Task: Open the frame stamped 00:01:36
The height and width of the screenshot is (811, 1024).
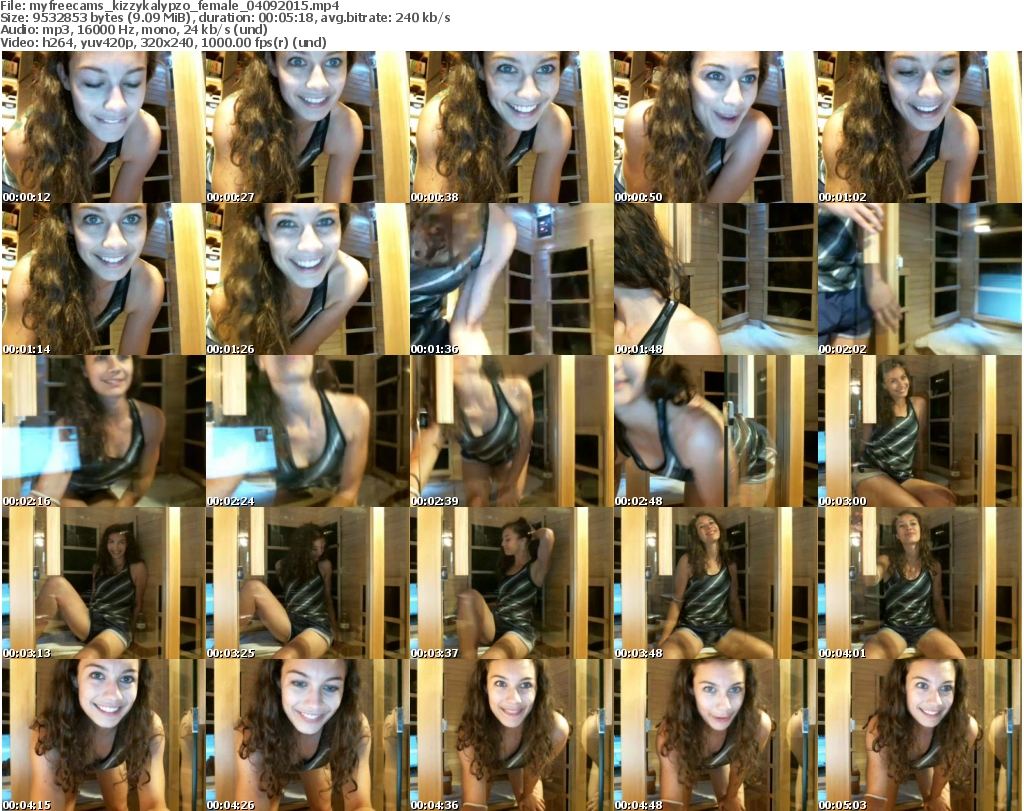Action: [x=511, y=279]
